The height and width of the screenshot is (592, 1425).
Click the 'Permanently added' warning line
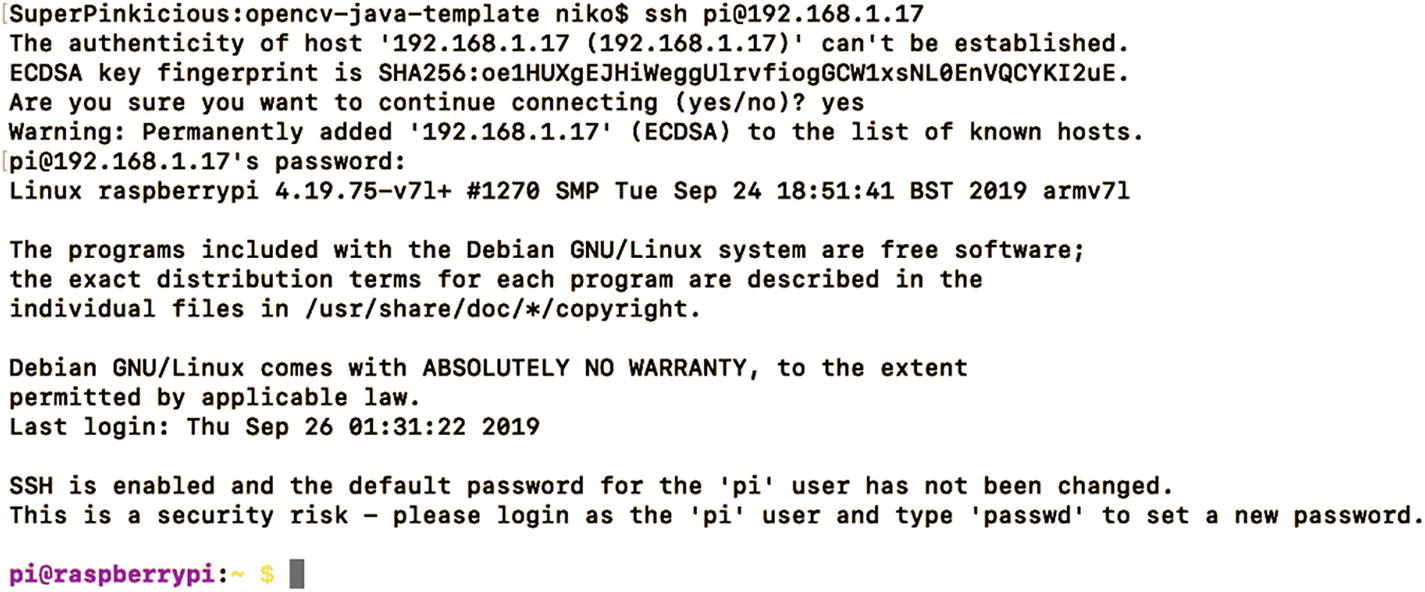tap(576, 132)
